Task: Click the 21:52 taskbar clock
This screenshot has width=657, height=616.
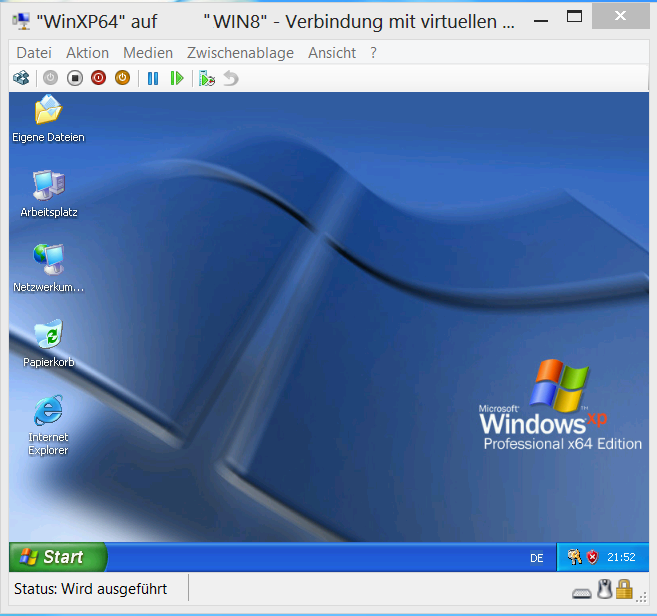Action: coord(621,557)
